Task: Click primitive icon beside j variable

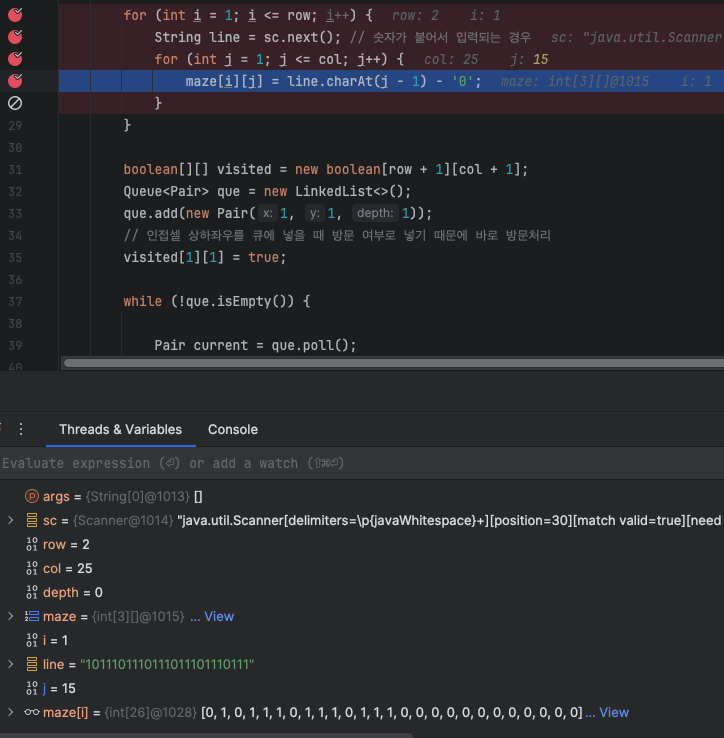Action: coord(32,688)
